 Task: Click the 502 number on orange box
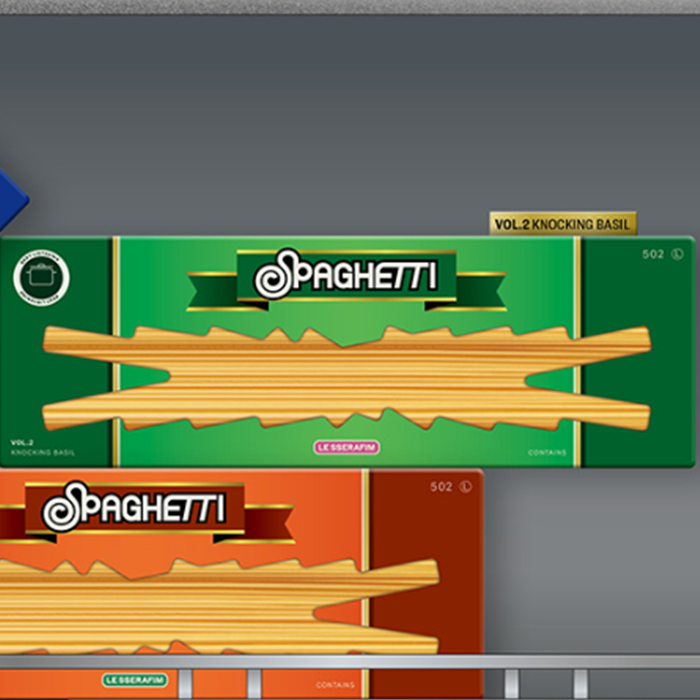[x=441, y=487]
